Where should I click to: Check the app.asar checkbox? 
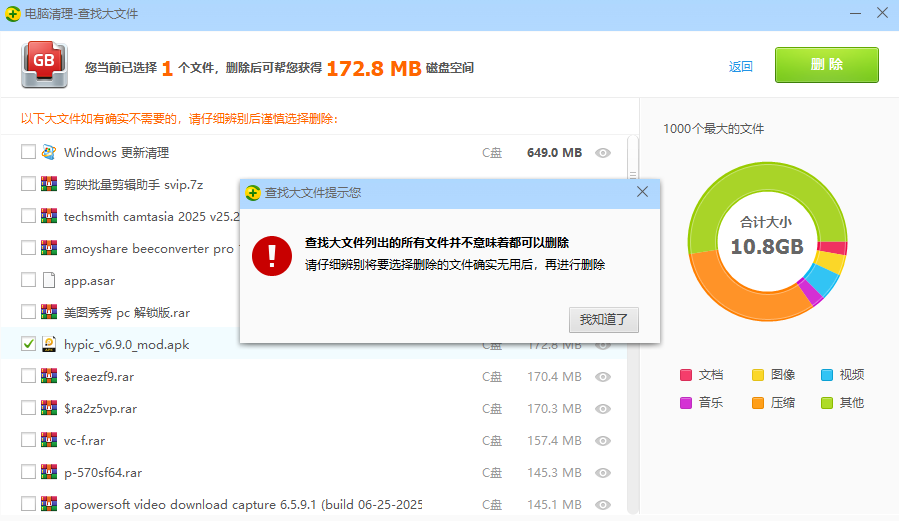tap(28, 280)
